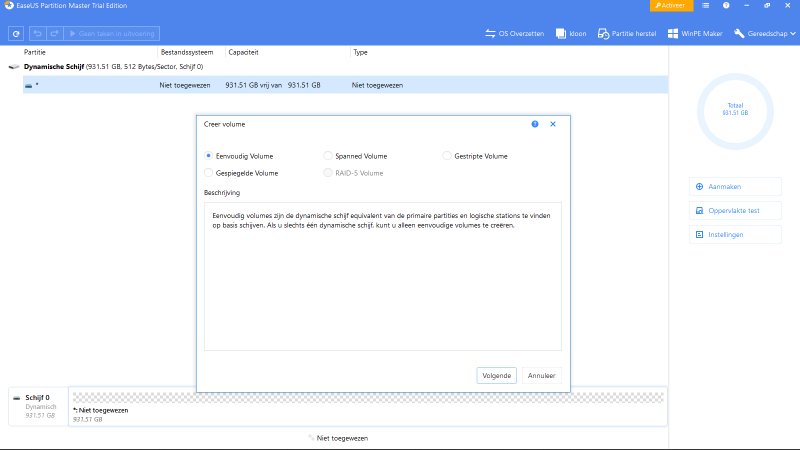Click Aanmaken in the side panel

735,187
